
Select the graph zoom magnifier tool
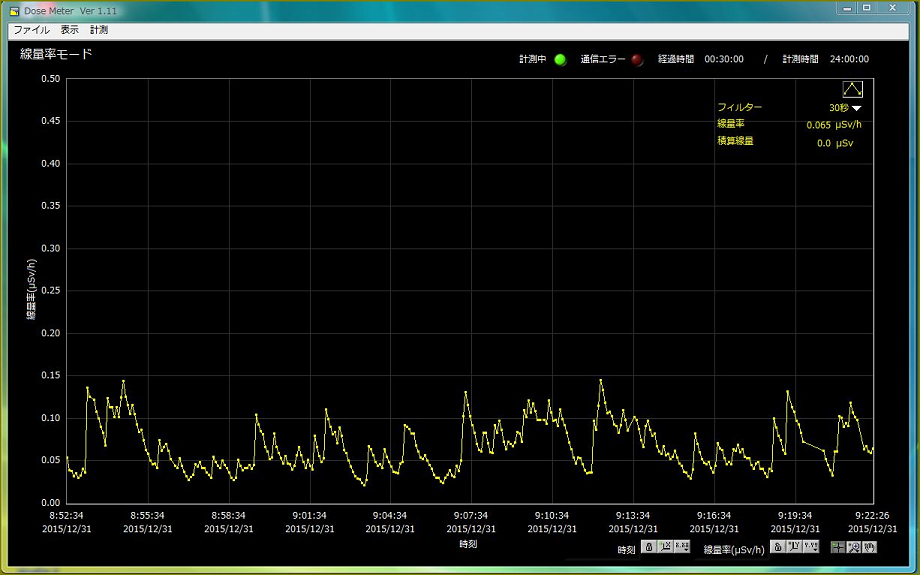point(854,546)
